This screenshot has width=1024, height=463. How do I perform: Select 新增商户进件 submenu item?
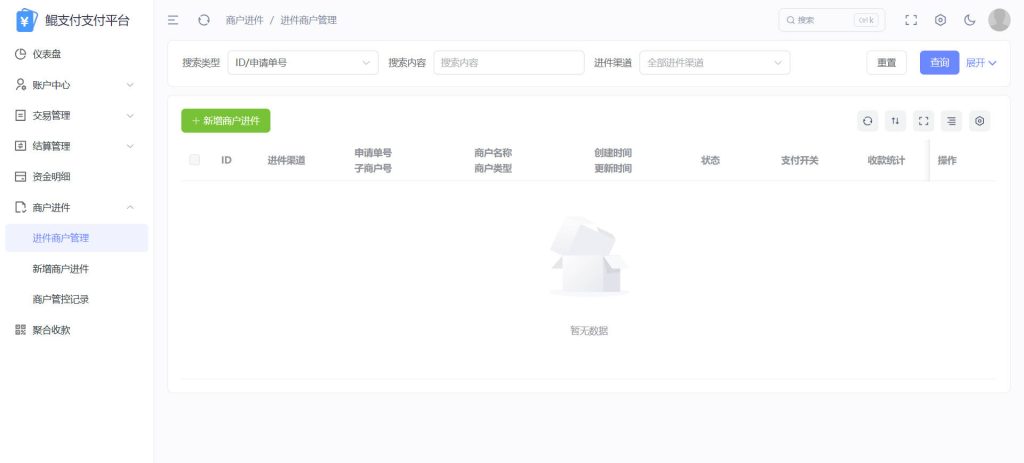click(x=76, y=268)
